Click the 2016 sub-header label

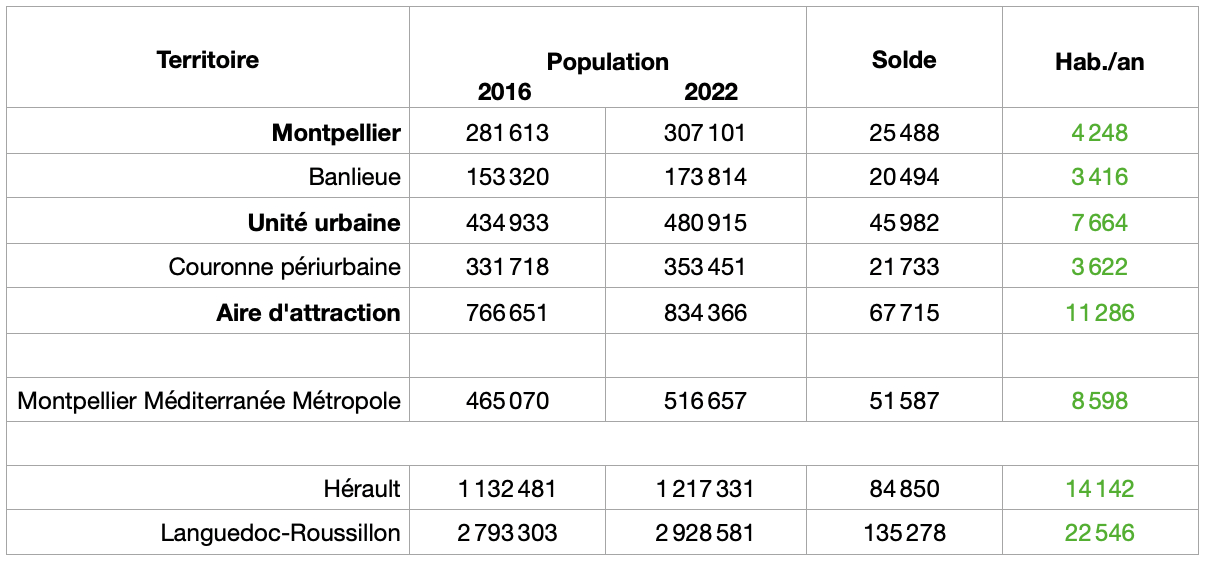point(505,93)
